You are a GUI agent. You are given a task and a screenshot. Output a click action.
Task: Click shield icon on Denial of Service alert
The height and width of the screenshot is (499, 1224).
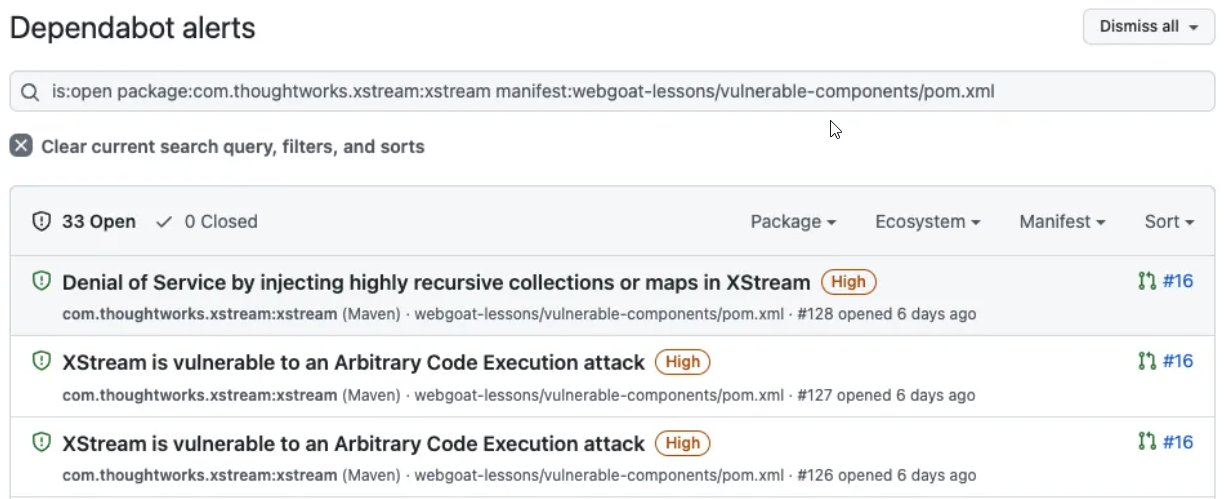(41, 282)
